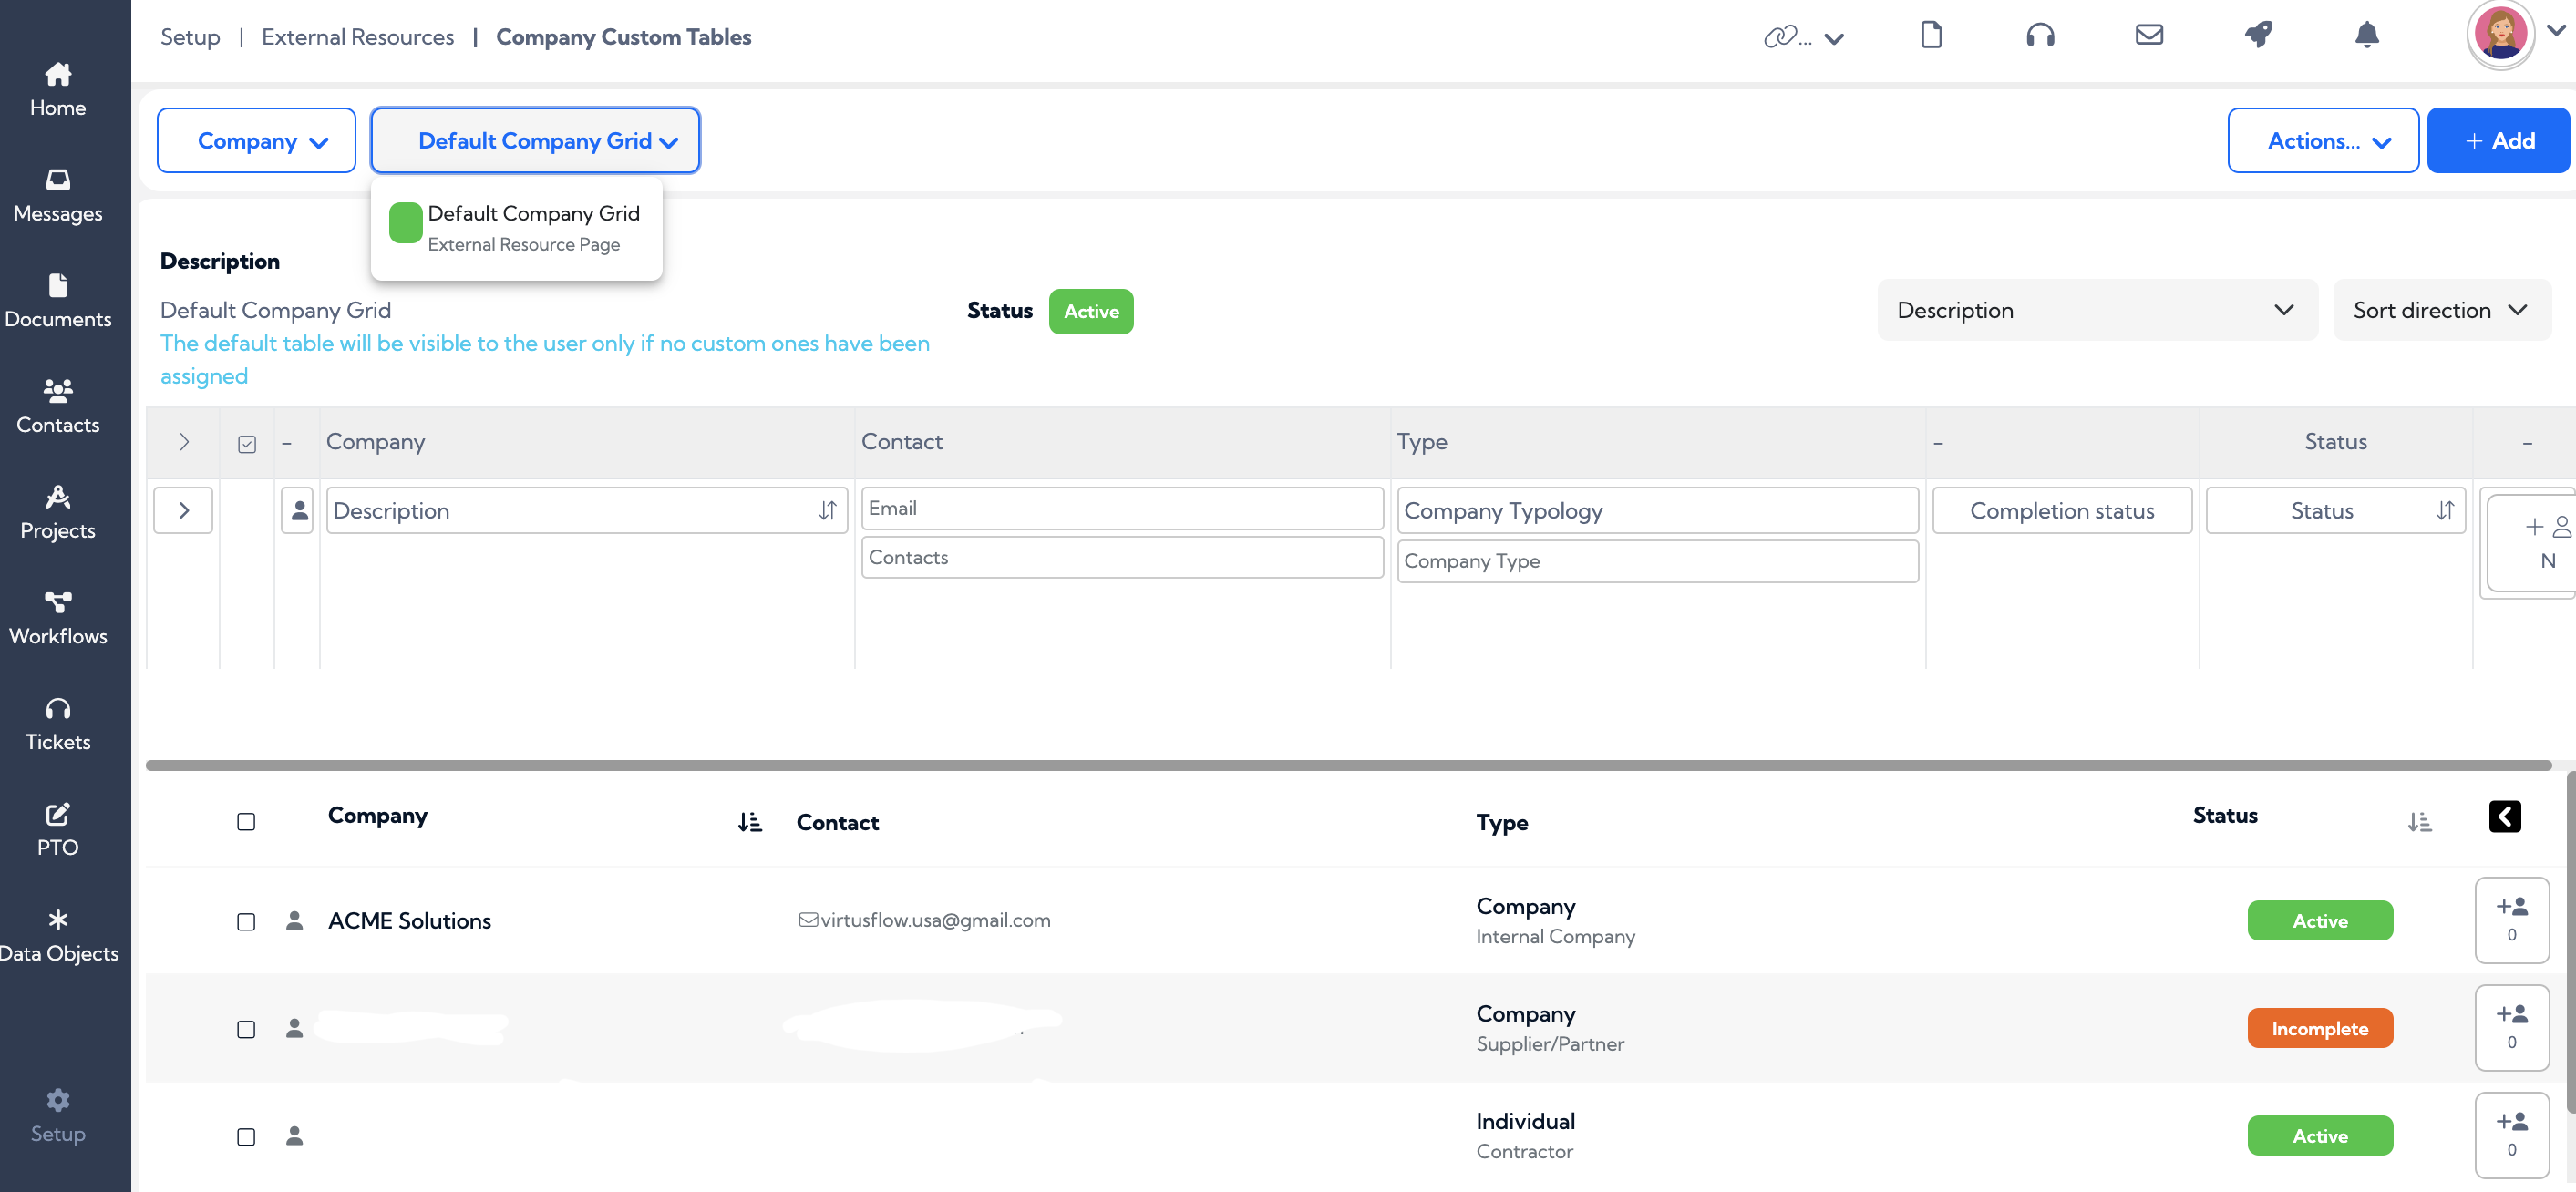The image size is (2576, 1192).
Task: Open the notifications bell
Action: tap(2366, 36)
